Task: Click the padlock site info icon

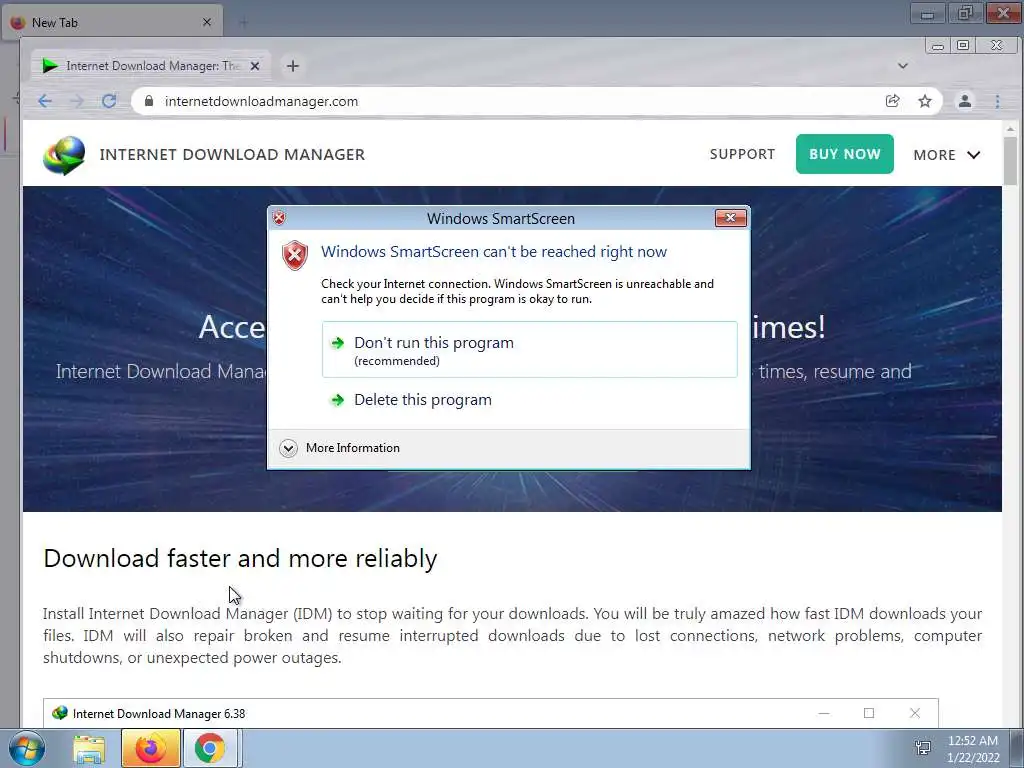Action: [x=149, y=101]
